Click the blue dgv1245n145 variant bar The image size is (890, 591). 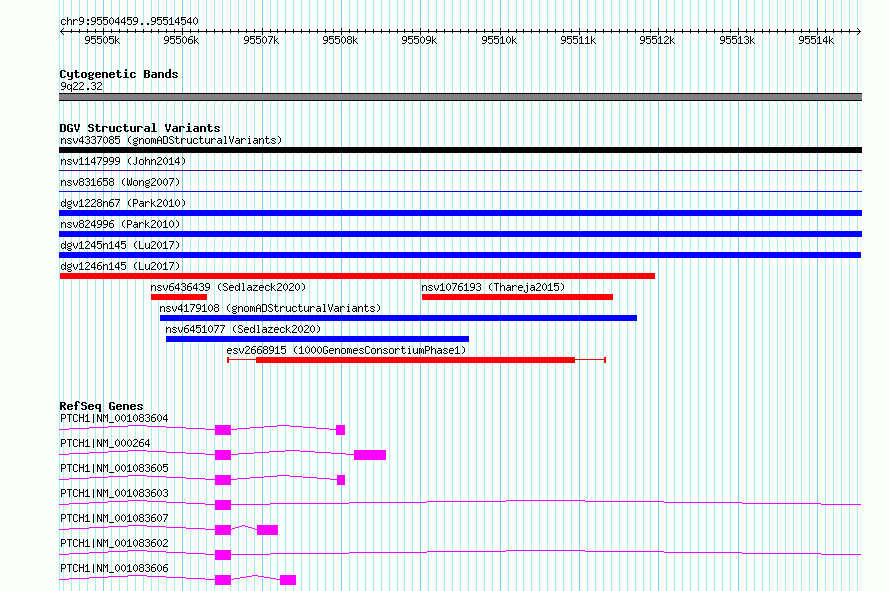tap(460, 255)
